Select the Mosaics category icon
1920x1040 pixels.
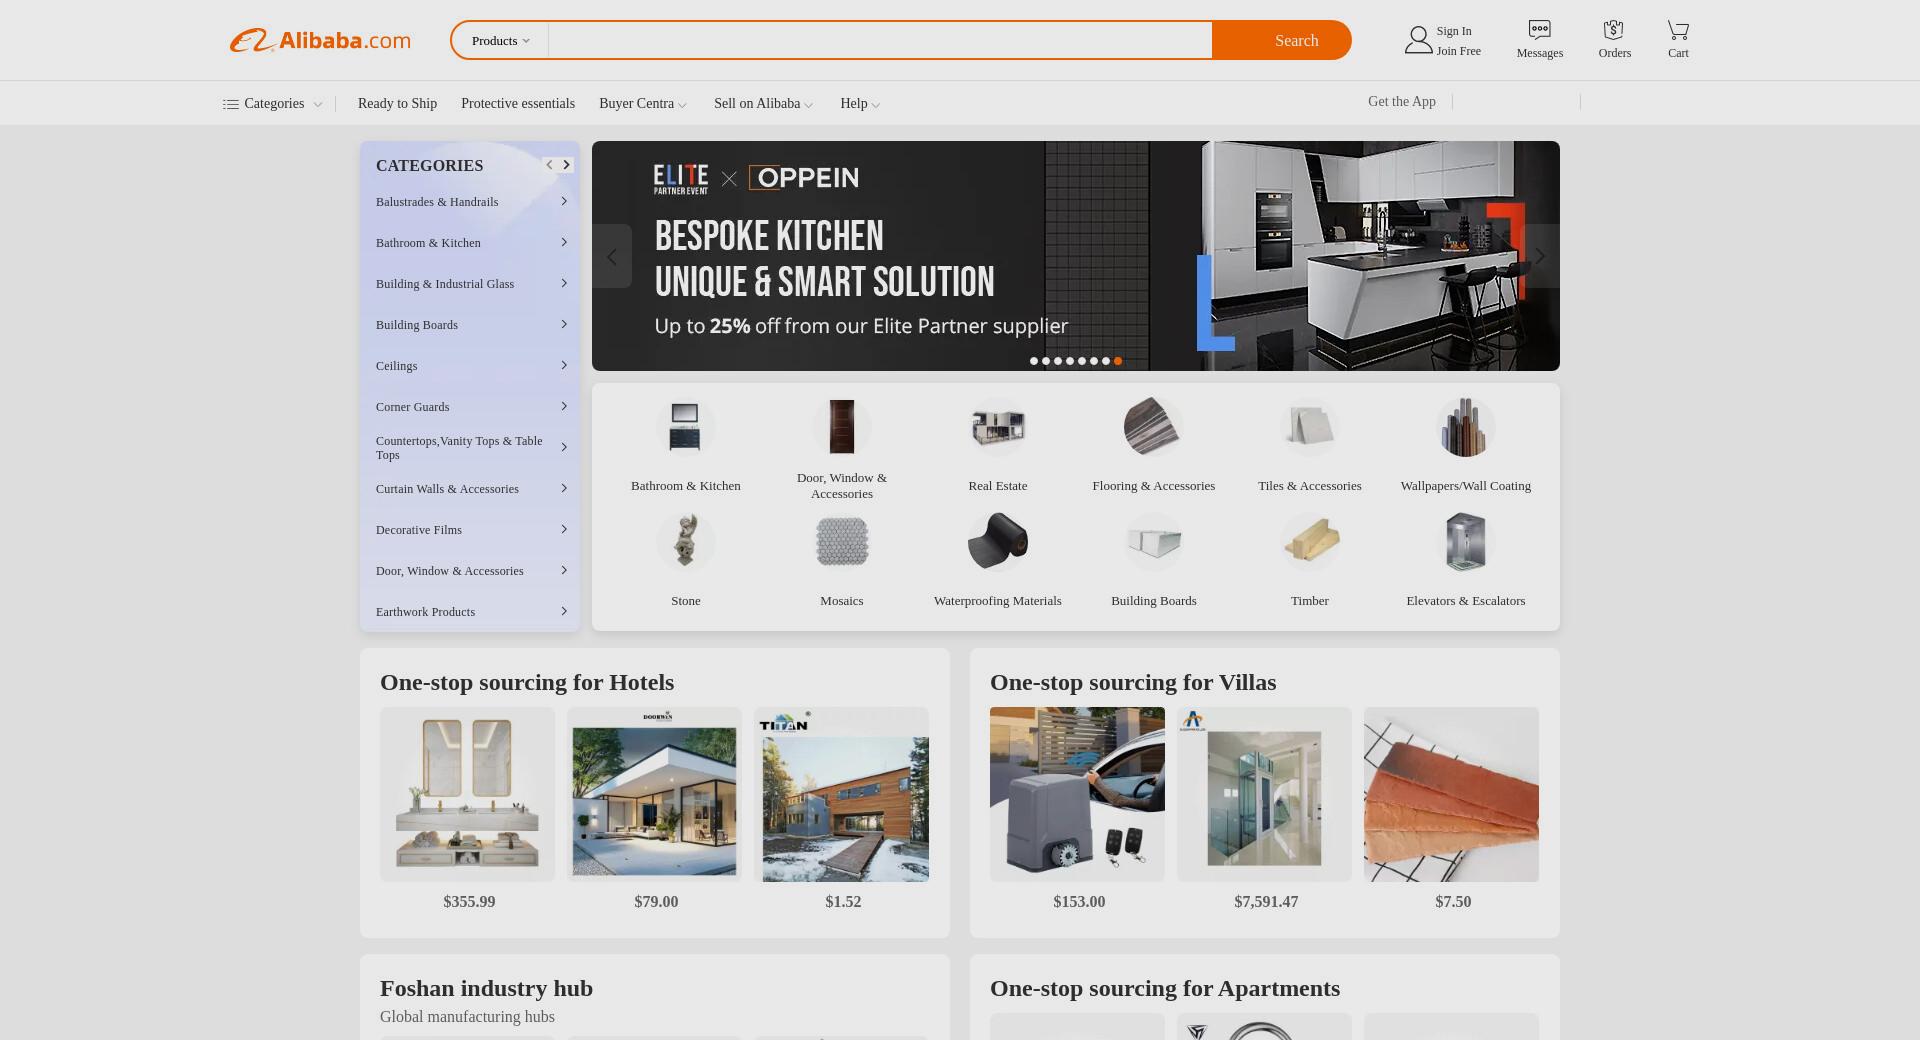point(841,542)
